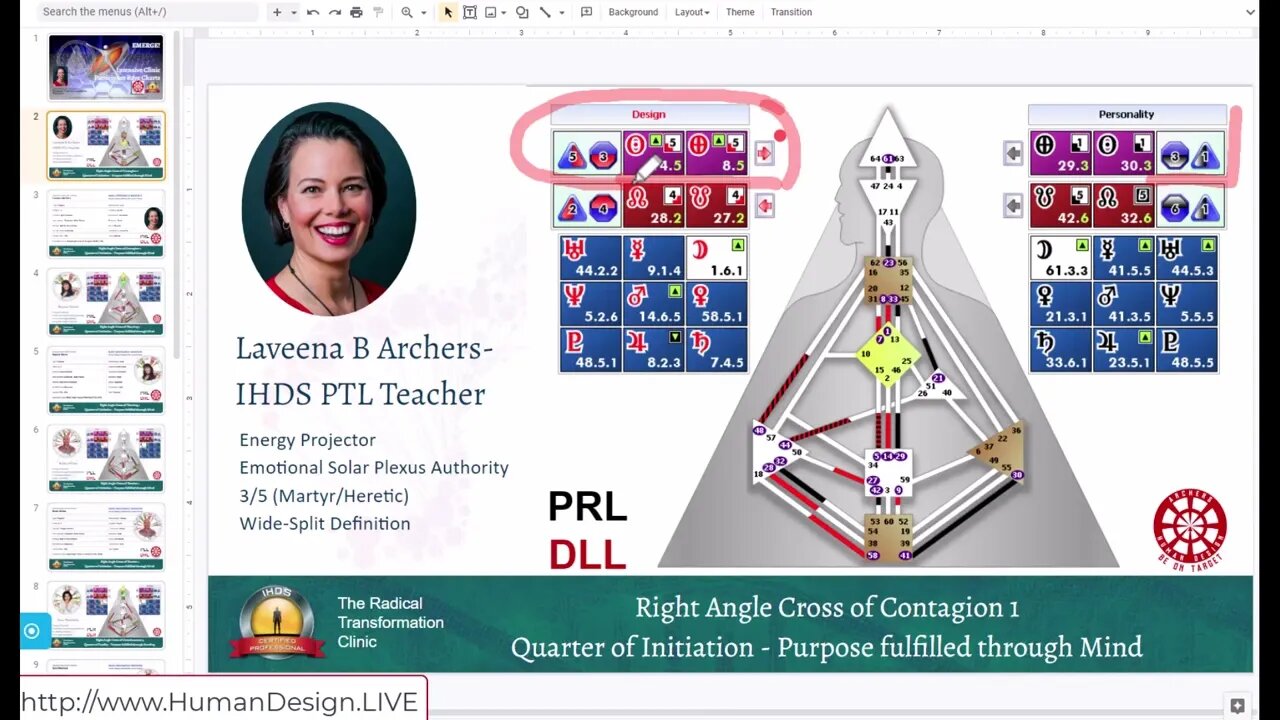
Task: Click the new slide plus icon
Action: pyautogui.click(x=277, y=12)
